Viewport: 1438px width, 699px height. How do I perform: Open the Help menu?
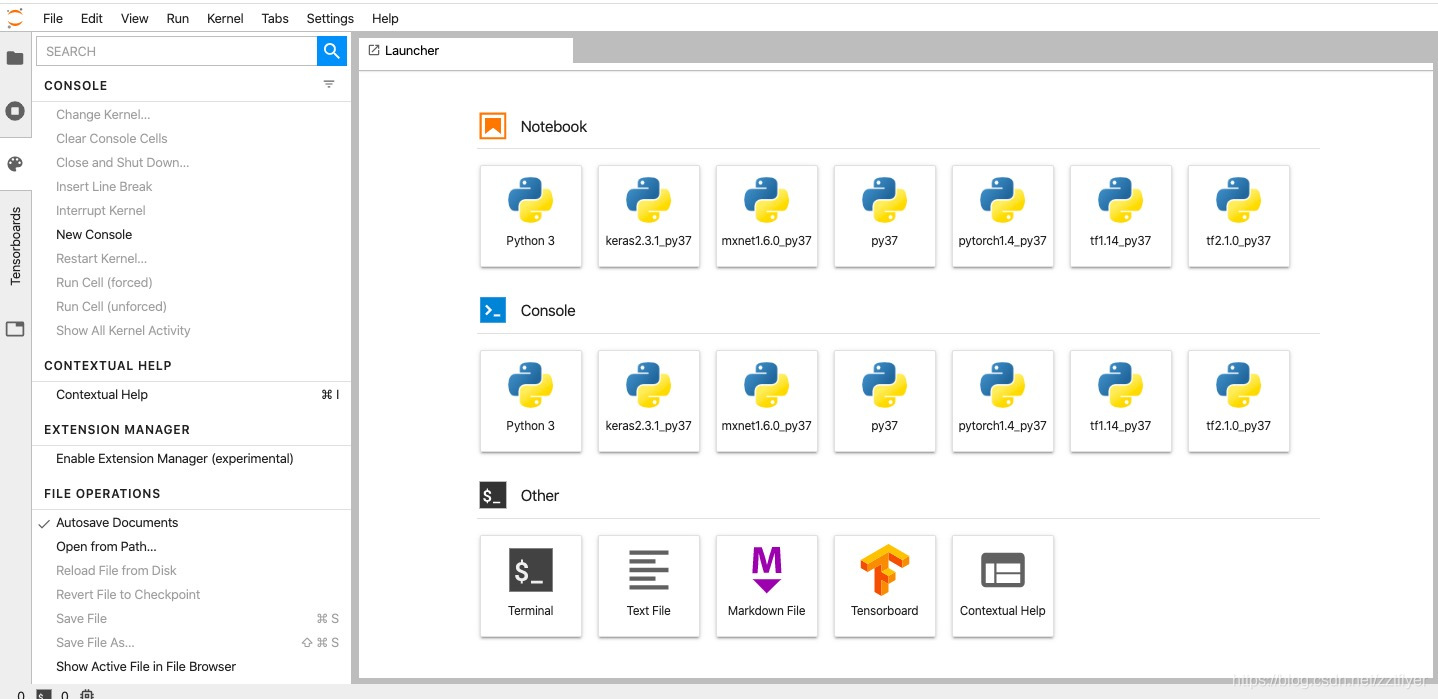click(x=385, y=18)
